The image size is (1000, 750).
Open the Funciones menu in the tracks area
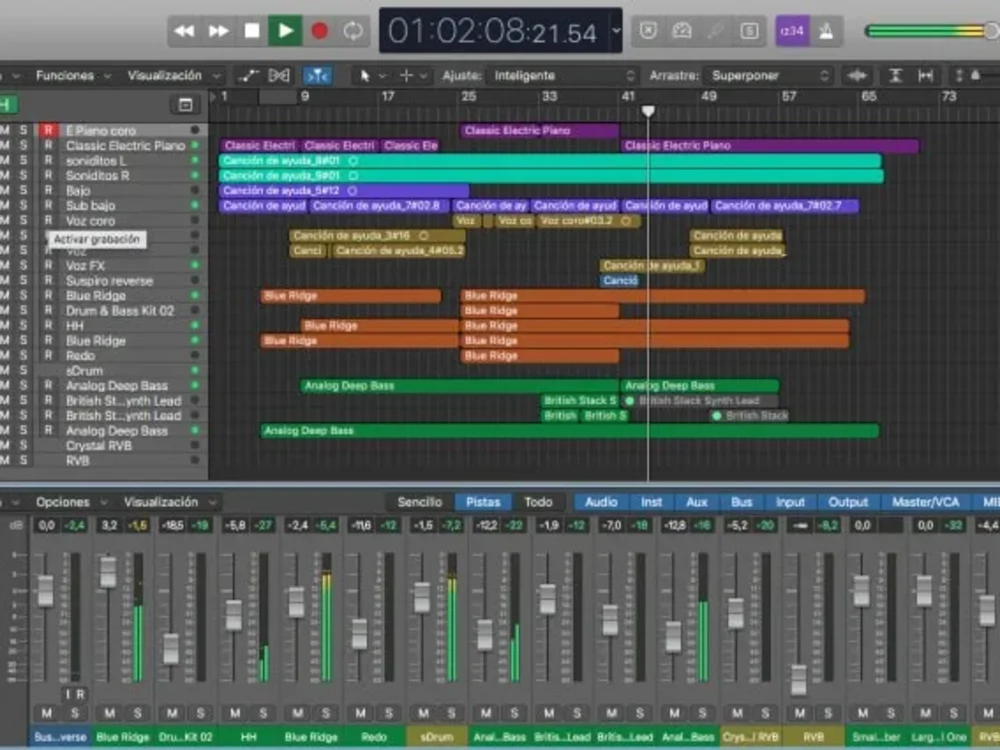pos(73,76)
